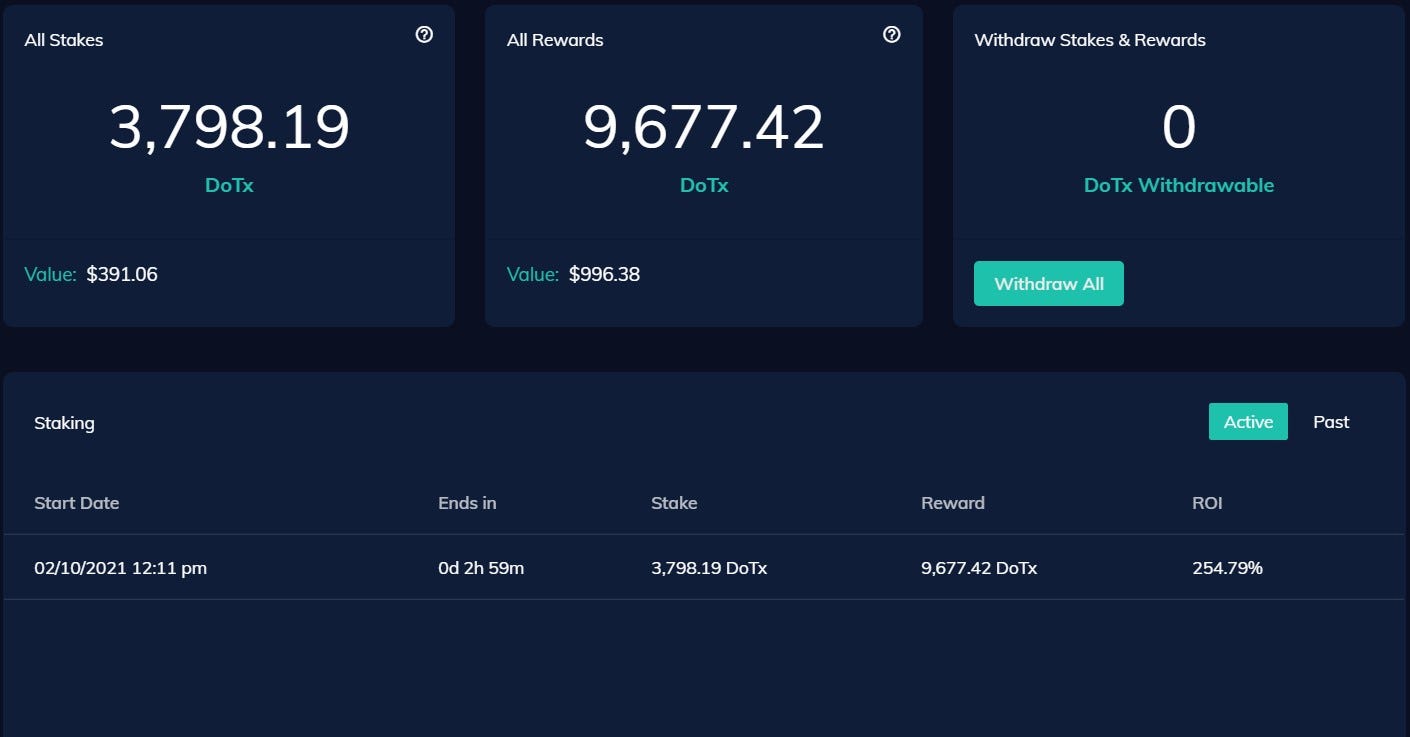
Task: Click the All Rewards card title
Action: [x=555, y=40]
